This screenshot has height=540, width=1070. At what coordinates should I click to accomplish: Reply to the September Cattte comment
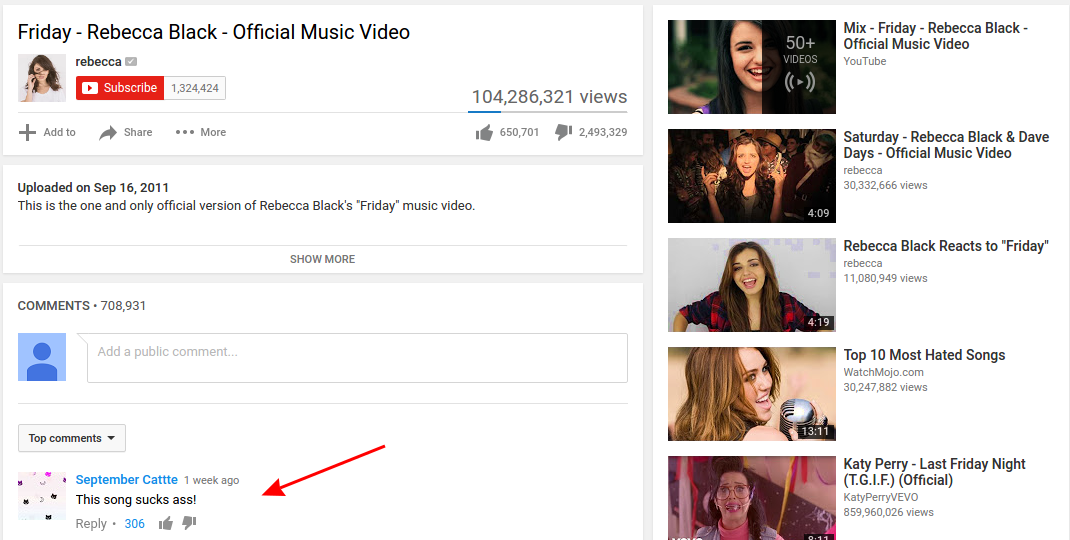click(x=91, y=524)
